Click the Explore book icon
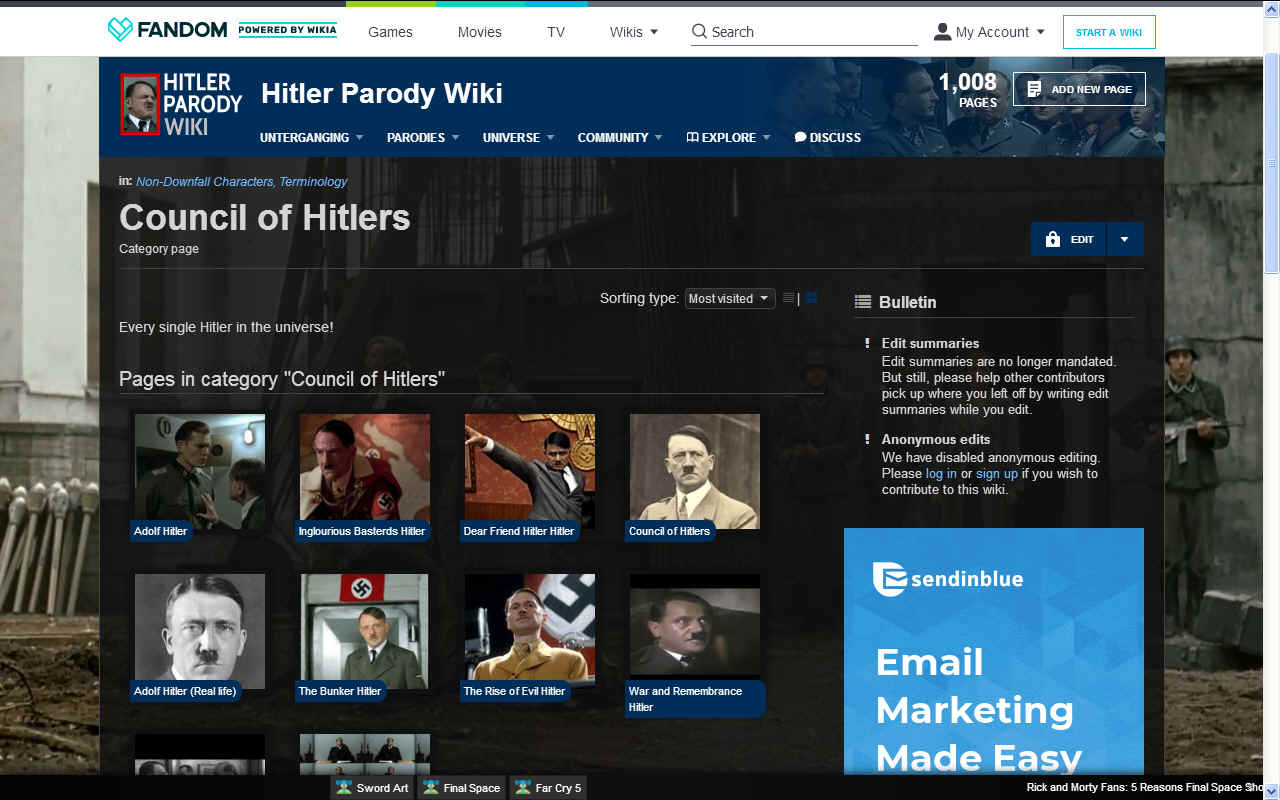The width and height of the screenshot is (1280, 800). coord(692,137)
